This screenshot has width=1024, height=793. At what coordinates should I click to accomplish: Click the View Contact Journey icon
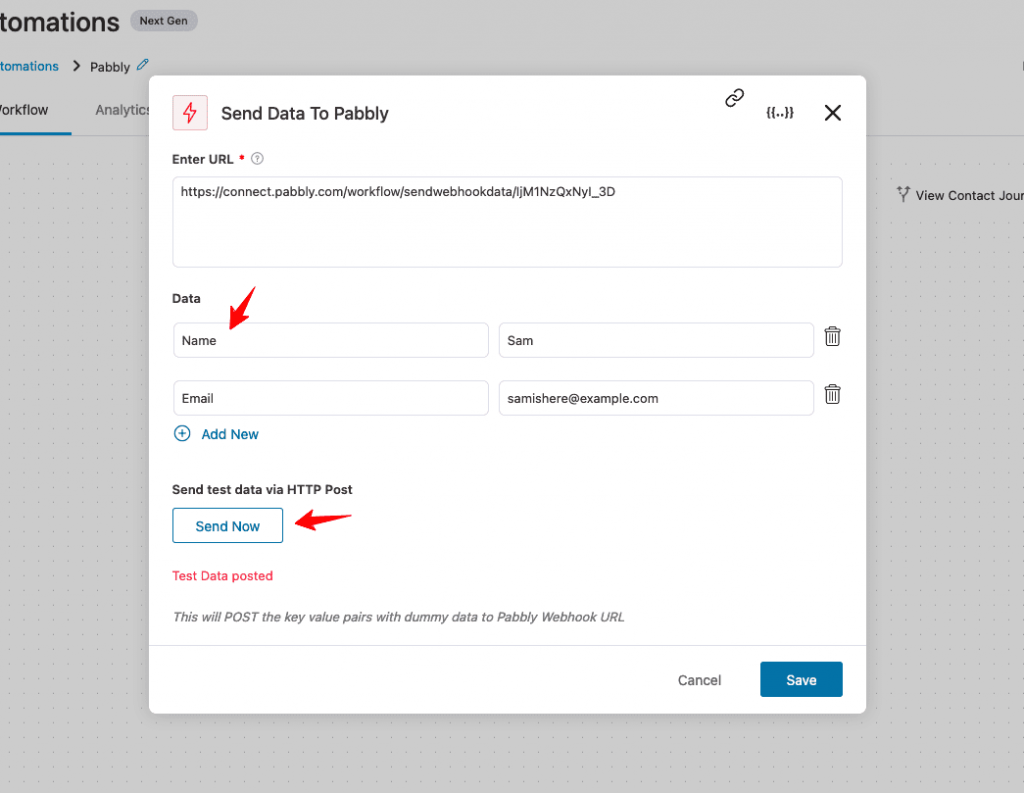pos(903,194)
